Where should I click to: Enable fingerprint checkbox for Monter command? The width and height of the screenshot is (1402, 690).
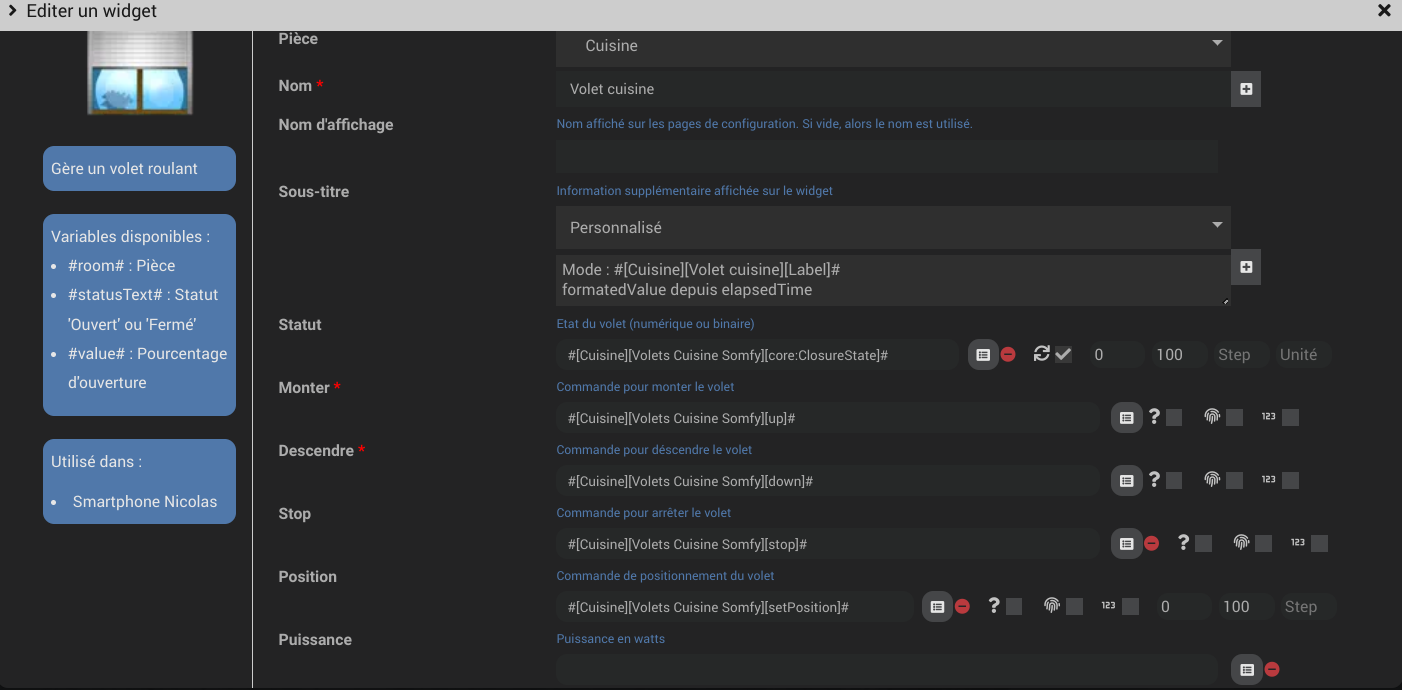pyautogui.click(x=1234, y=418)
